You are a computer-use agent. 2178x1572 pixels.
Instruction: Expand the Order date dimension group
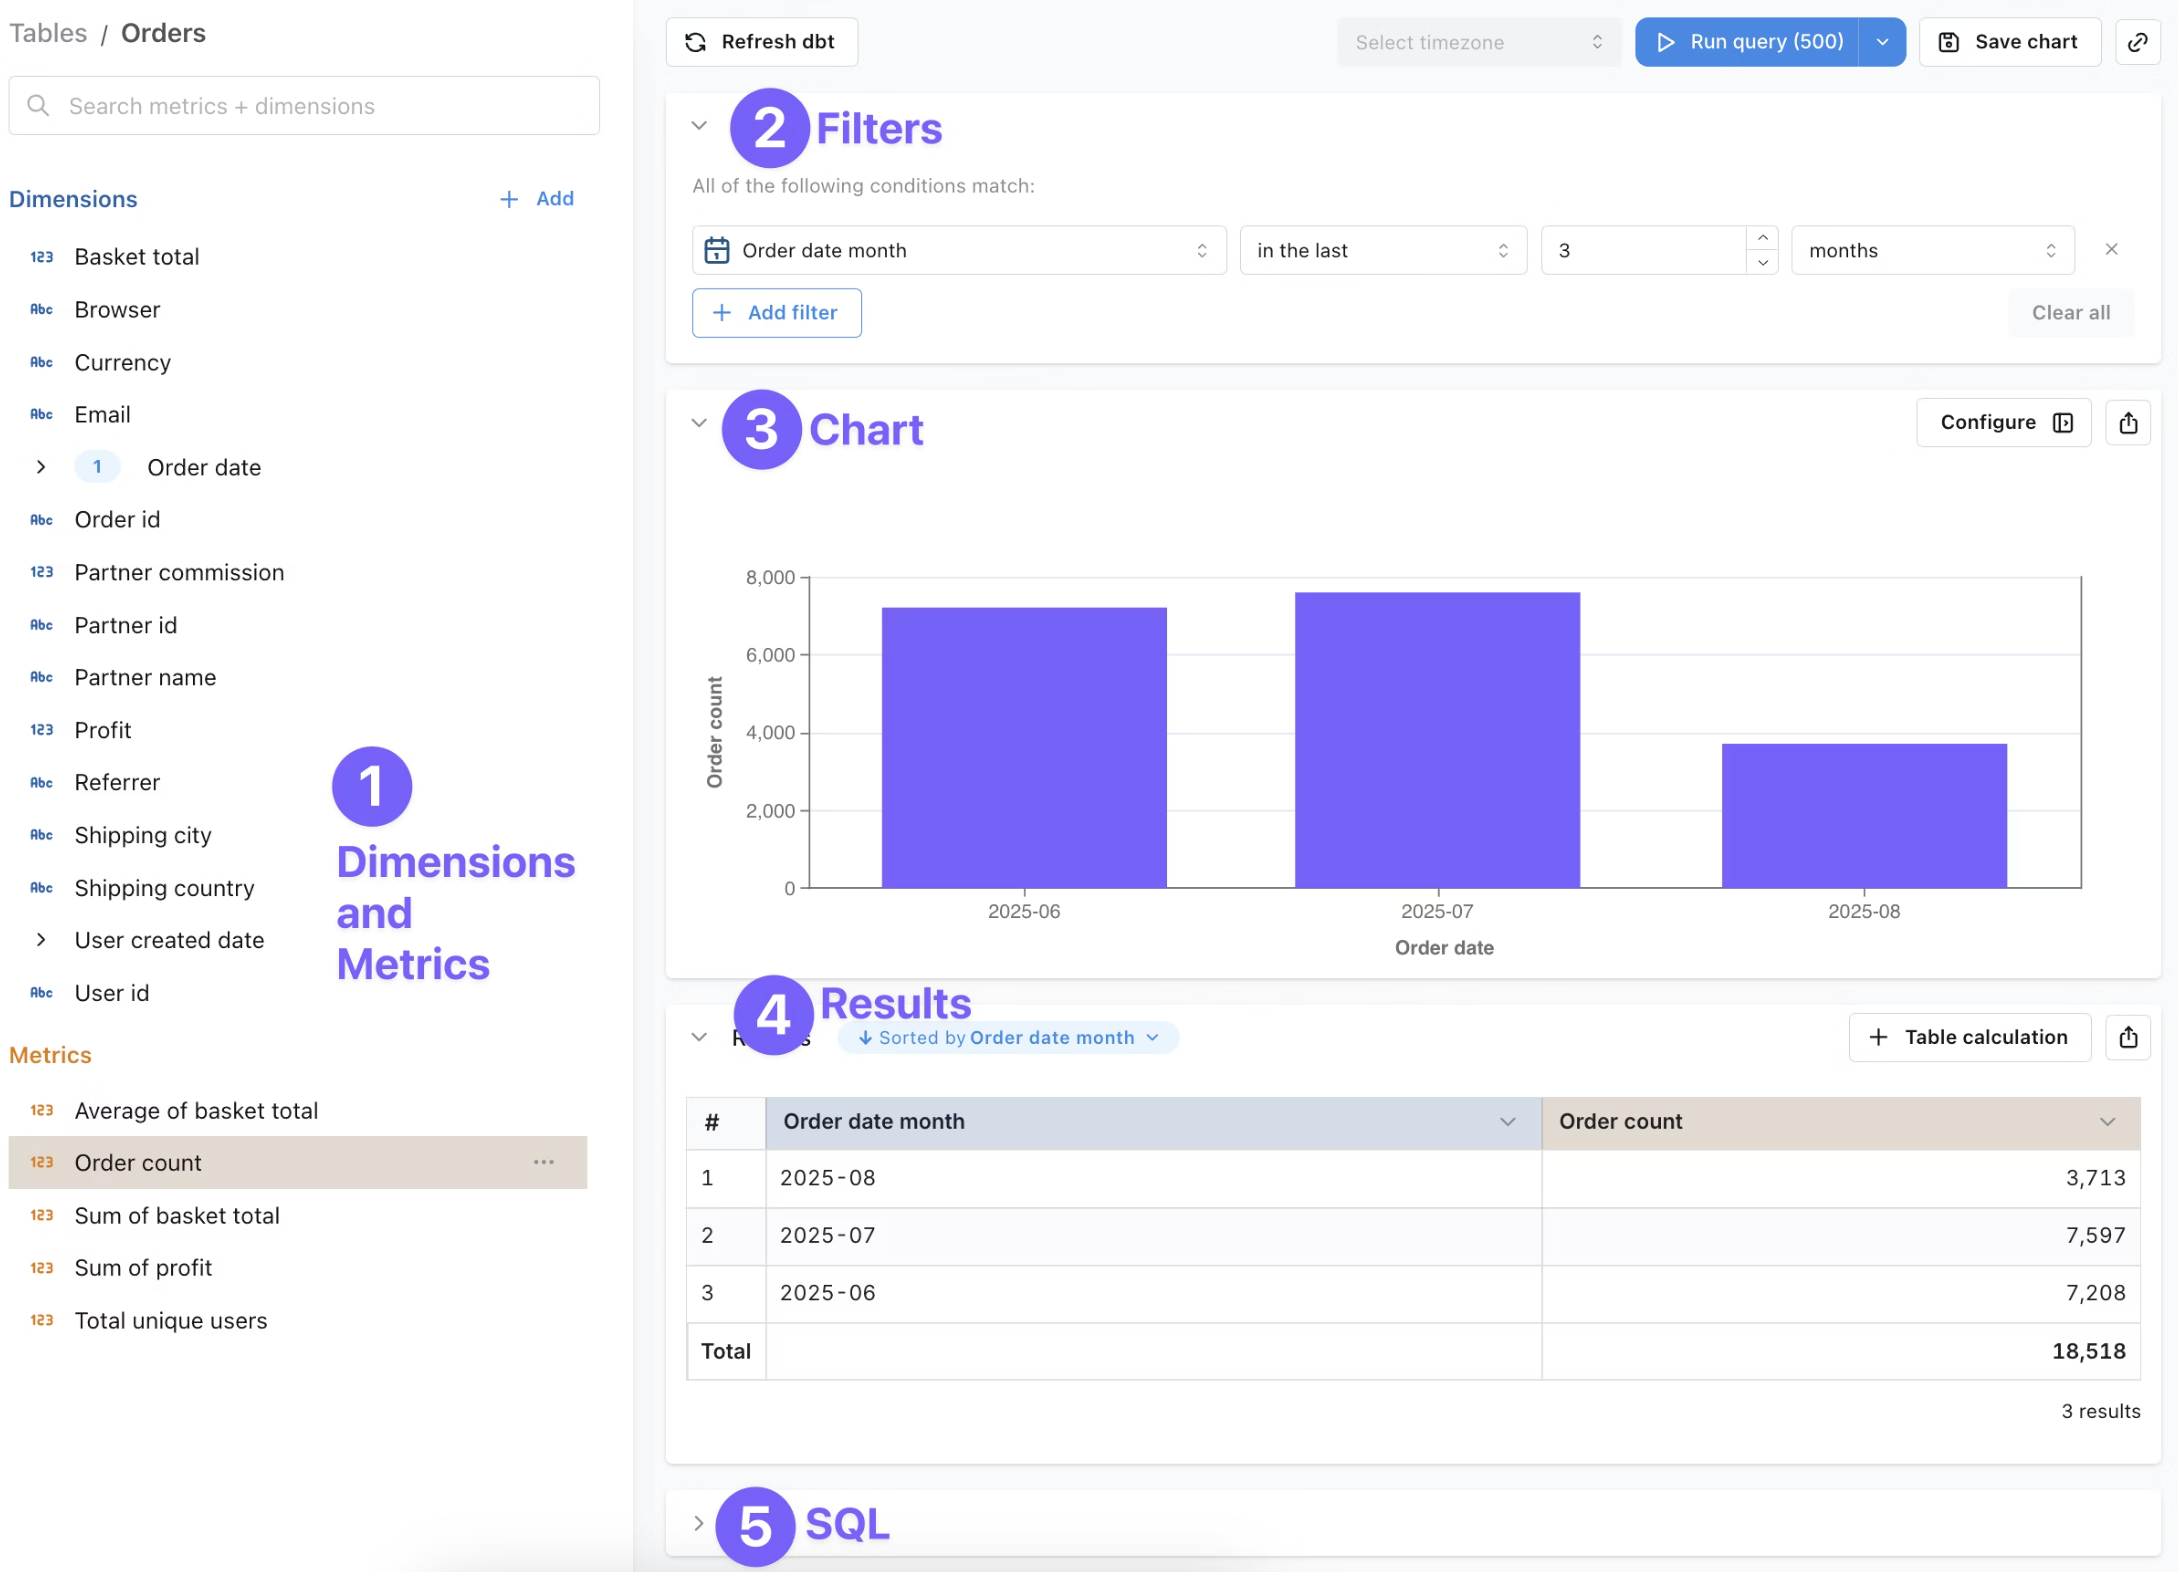[41, 467]
